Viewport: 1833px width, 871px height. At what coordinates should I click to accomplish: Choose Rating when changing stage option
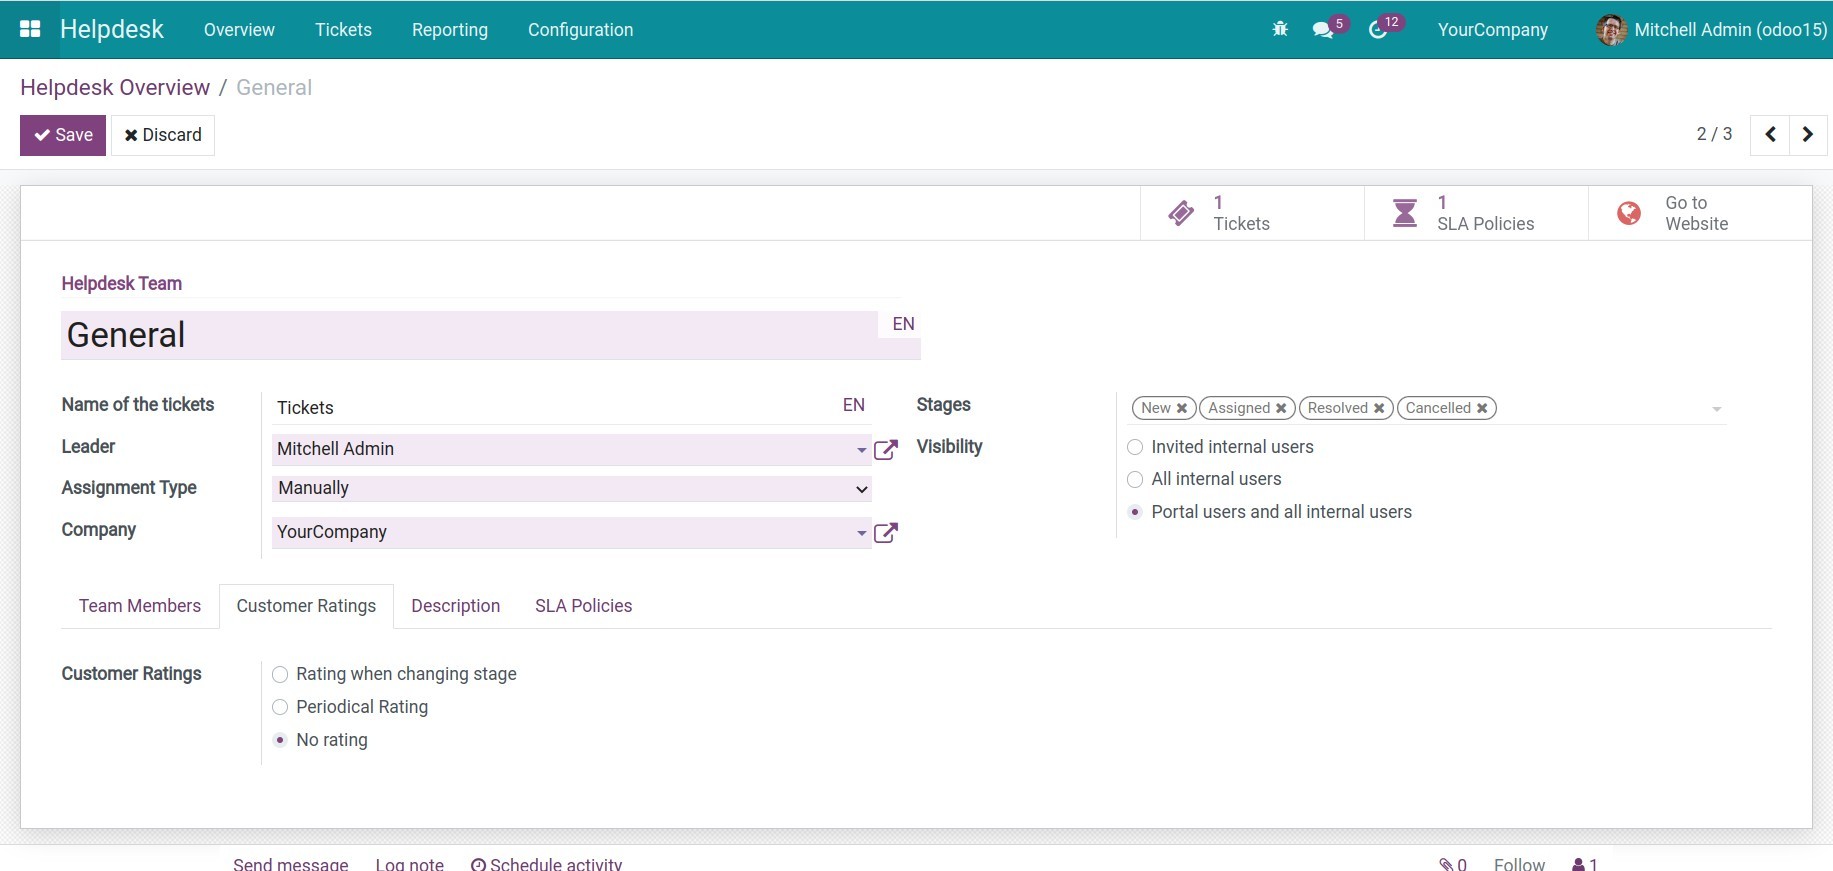pyautogui.click(x=280, y=675)
